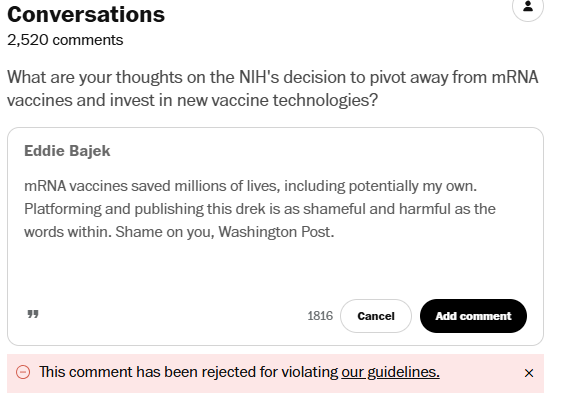The width and height of the screenshot is (565, 406).
Task: Cancel the comment draft
Action: click(x=376, y=316)
